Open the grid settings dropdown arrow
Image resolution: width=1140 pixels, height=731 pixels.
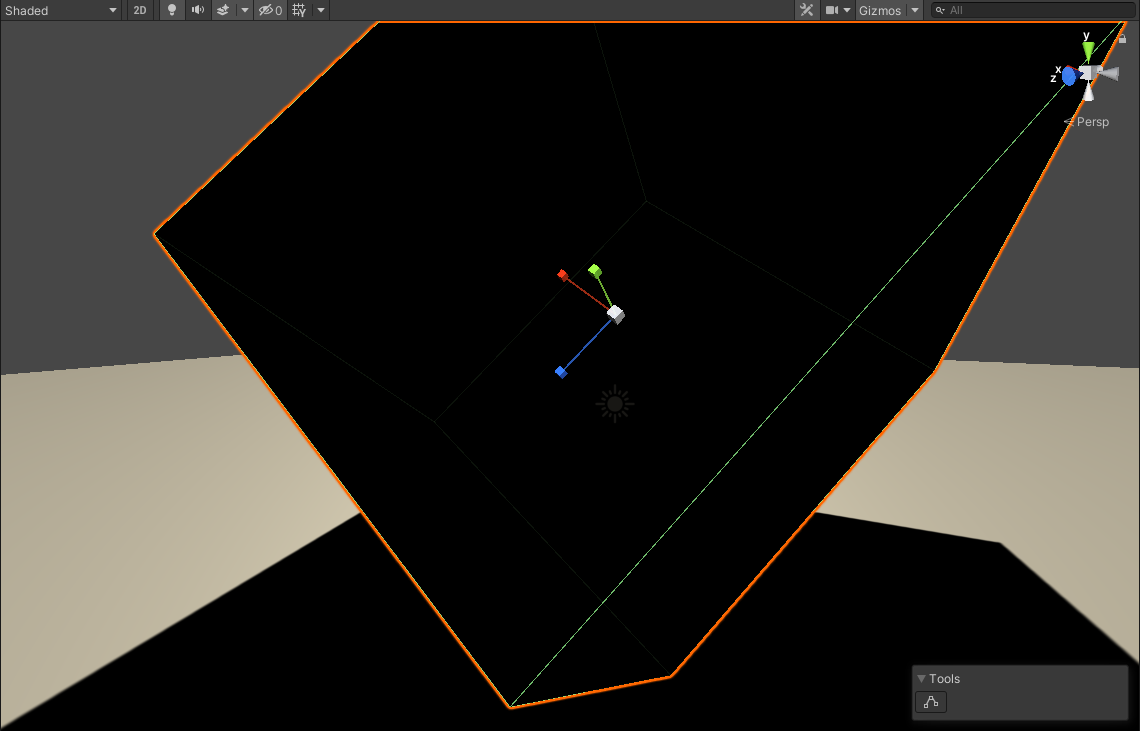click(x=321, y=10)
